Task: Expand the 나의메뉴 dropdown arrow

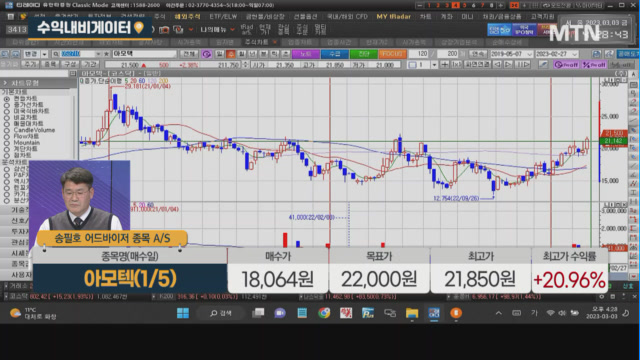Action: pos(232,29)
